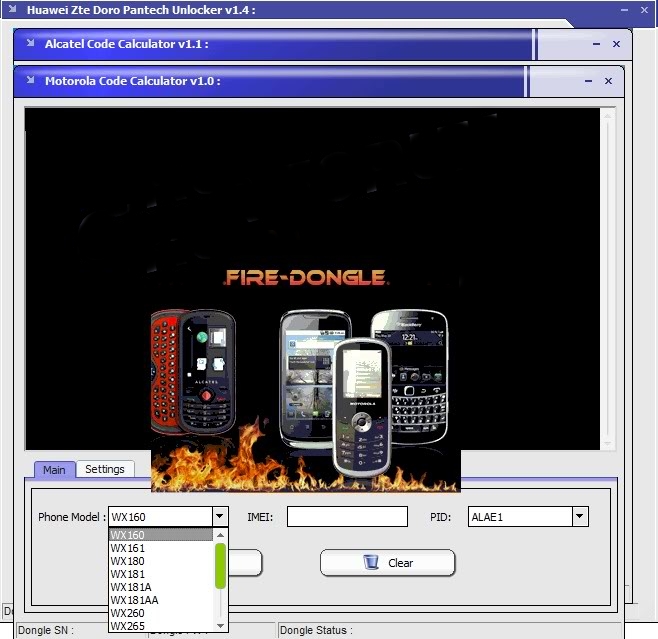The image size is (658, 639).
Task: Select WX160 in the model list
Action: 161,535
